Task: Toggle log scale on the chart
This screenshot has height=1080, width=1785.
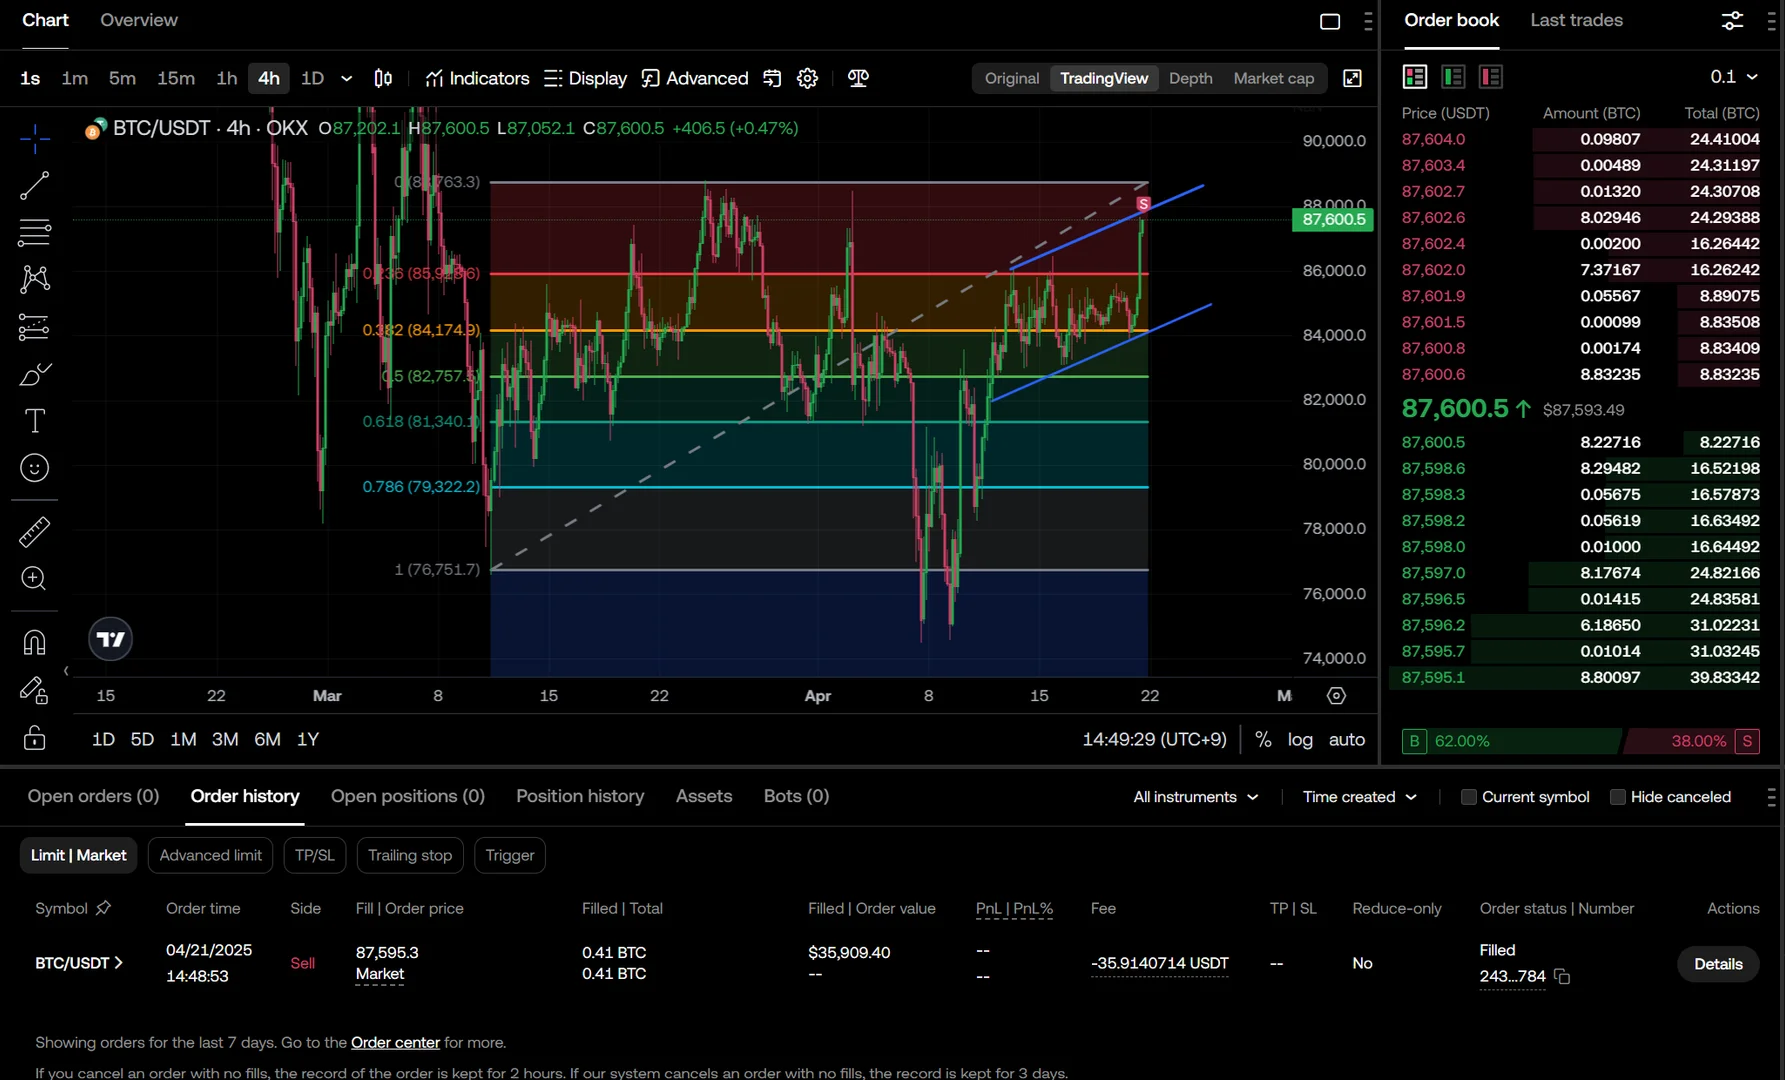Action: pyautogui.click(x=1300, y=739)
